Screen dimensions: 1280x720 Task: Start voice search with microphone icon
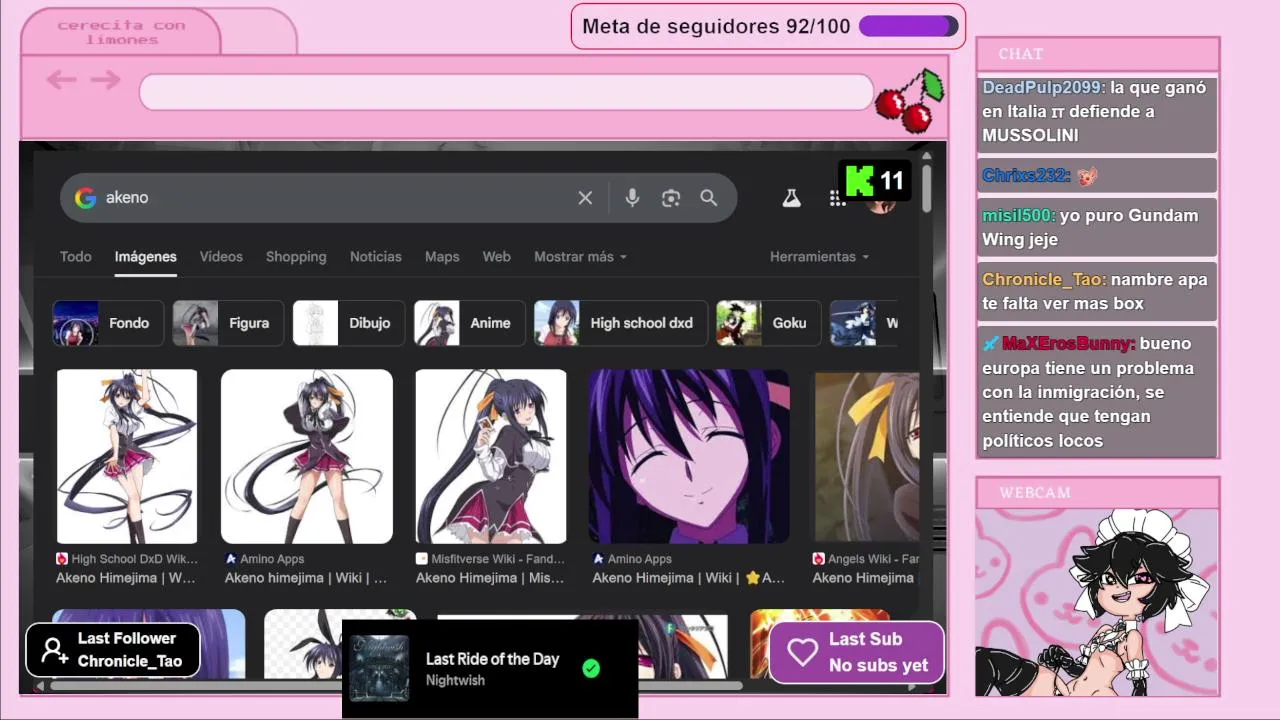pyautogui.click(x=632, y=198)
